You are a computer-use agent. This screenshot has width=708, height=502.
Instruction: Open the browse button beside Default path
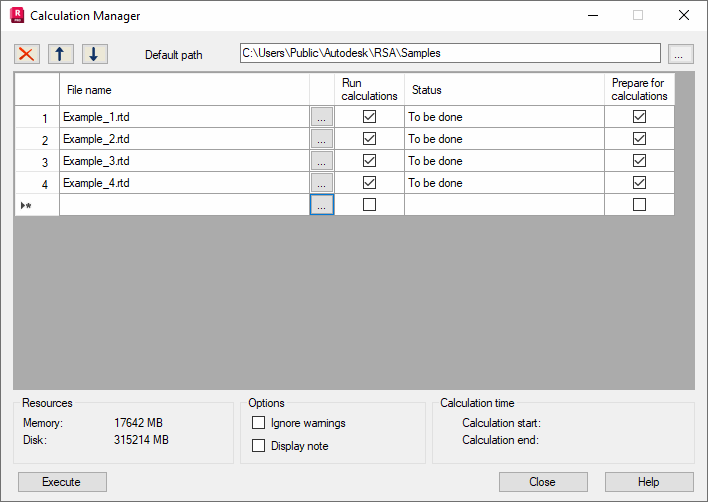(680, 54)
